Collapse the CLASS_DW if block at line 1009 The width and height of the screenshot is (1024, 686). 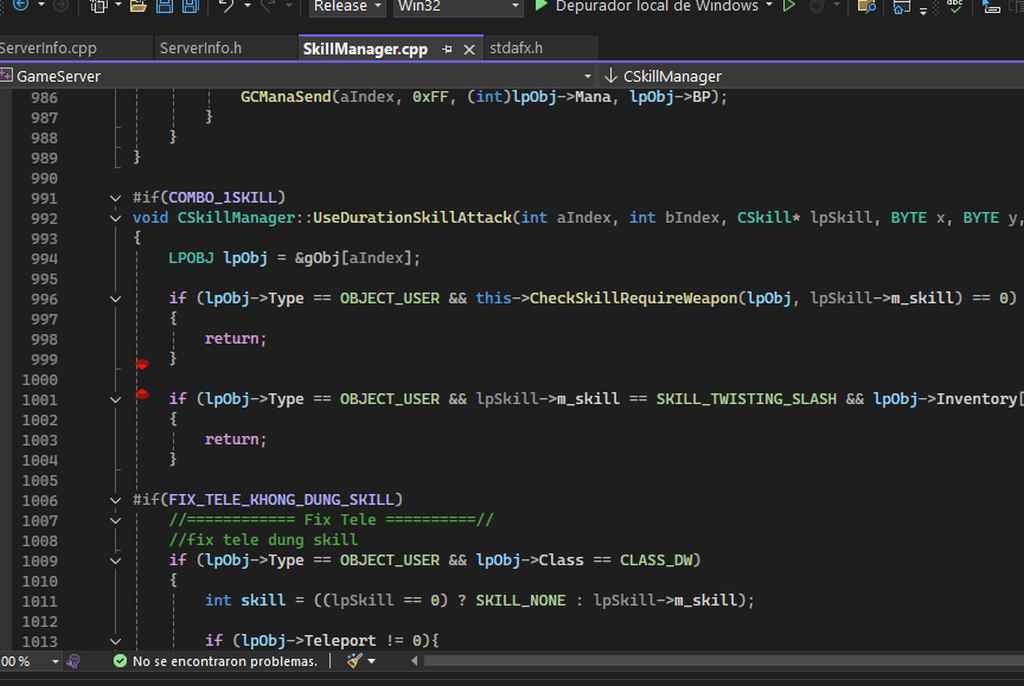coord(116,561)
